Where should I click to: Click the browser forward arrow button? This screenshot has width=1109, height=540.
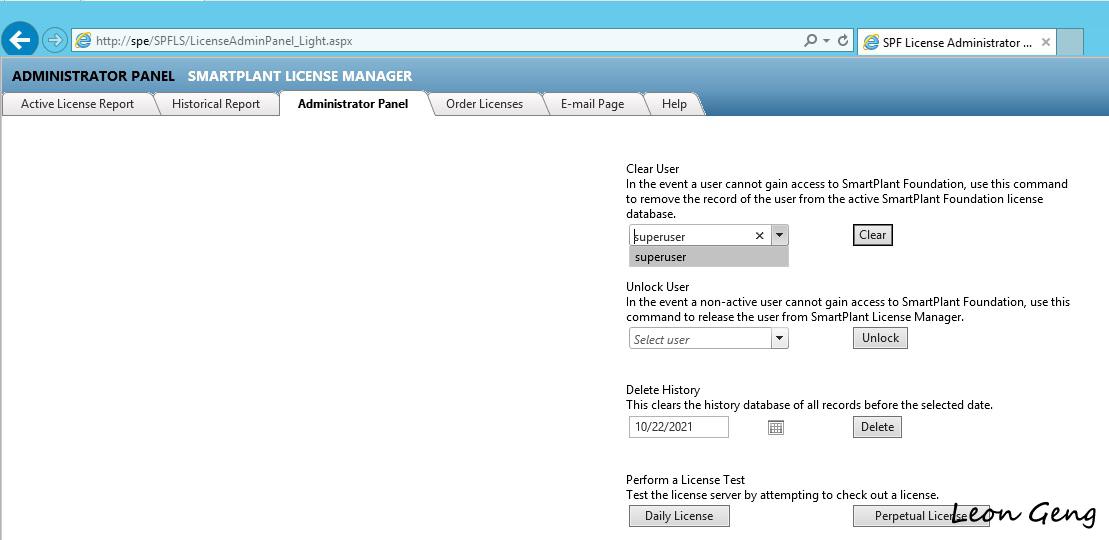click(54, 40)
